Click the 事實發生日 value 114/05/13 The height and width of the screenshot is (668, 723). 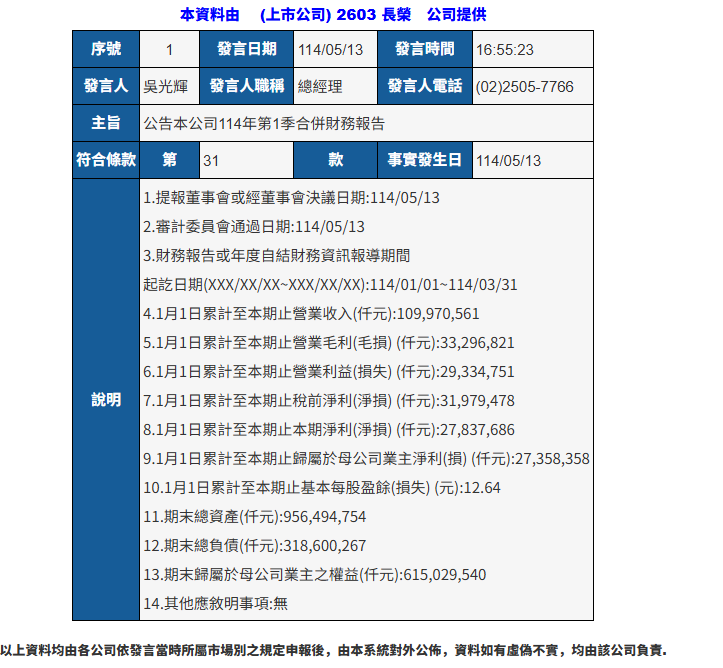click(x=508, y=160)
